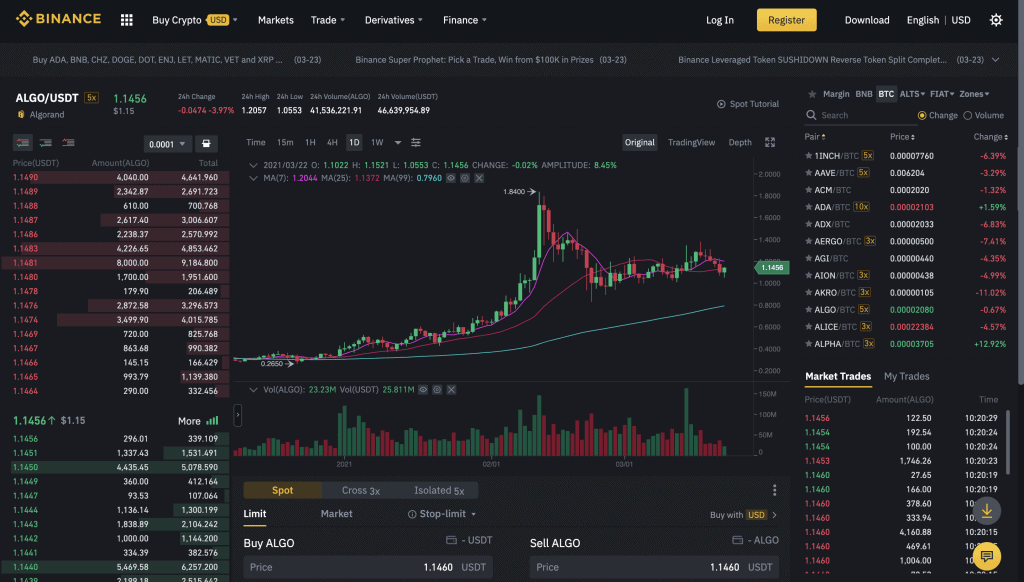Open the Stop-limit order type dropdown

tap(441, 514)
